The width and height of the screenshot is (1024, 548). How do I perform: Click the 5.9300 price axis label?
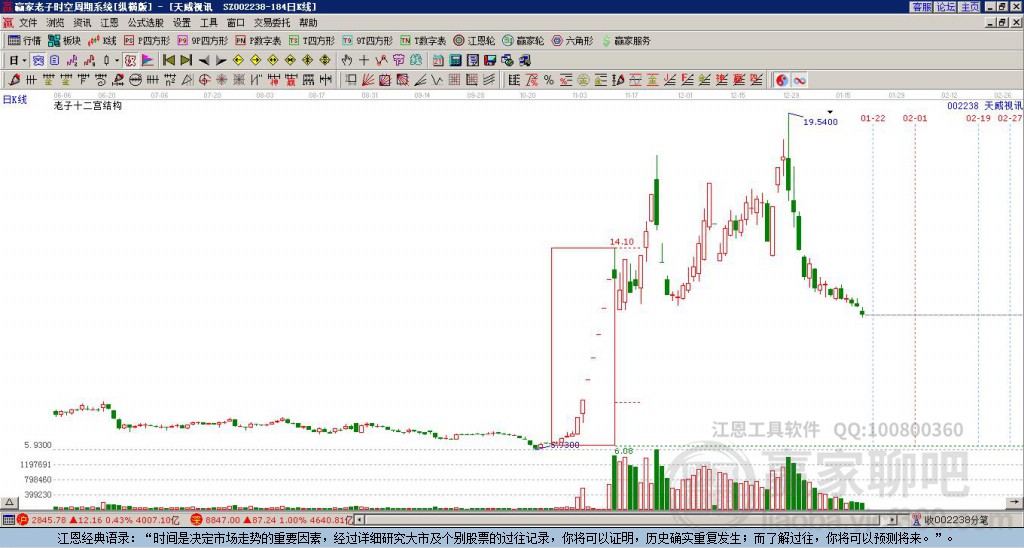(38, 445)
